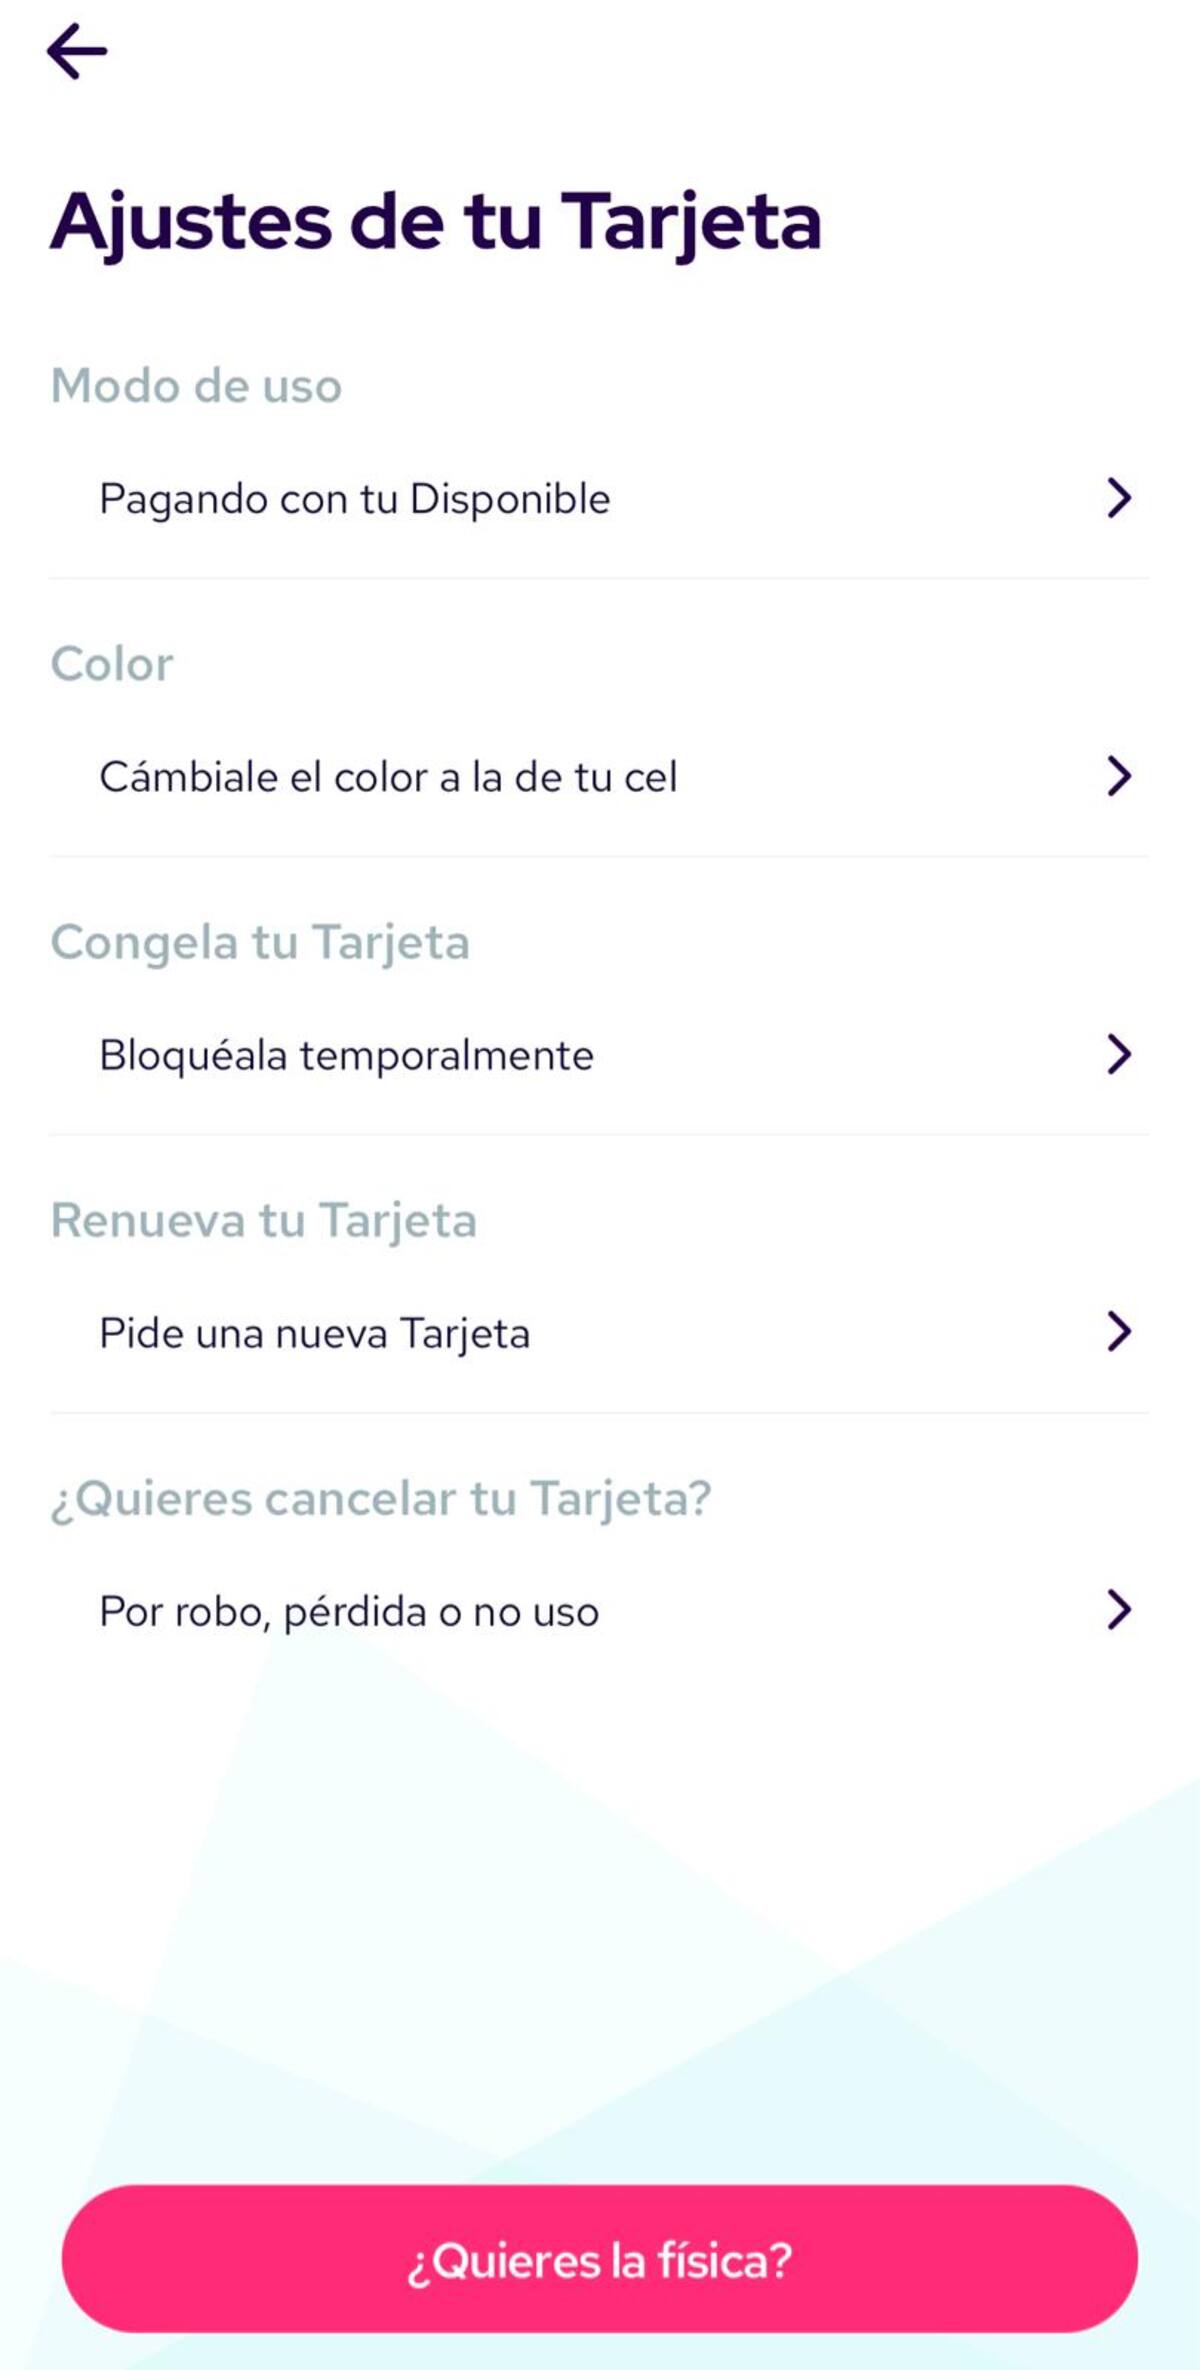Click chevron next to Por robo, pérdida
1200x2370 pixels.
point(1119,1610)
